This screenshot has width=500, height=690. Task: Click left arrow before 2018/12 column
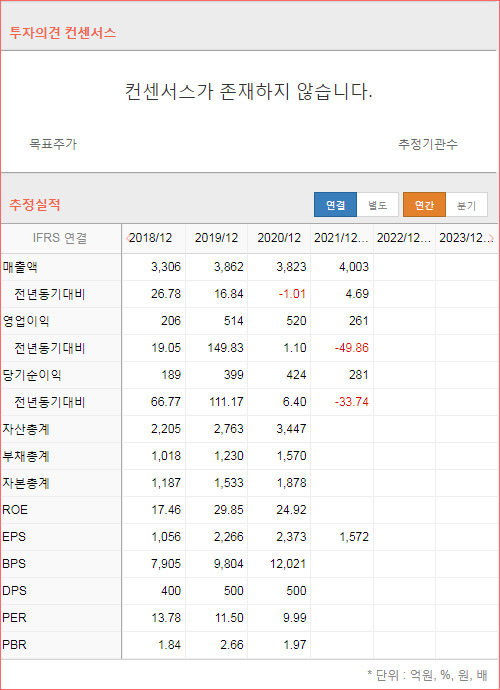coord(128,238)
